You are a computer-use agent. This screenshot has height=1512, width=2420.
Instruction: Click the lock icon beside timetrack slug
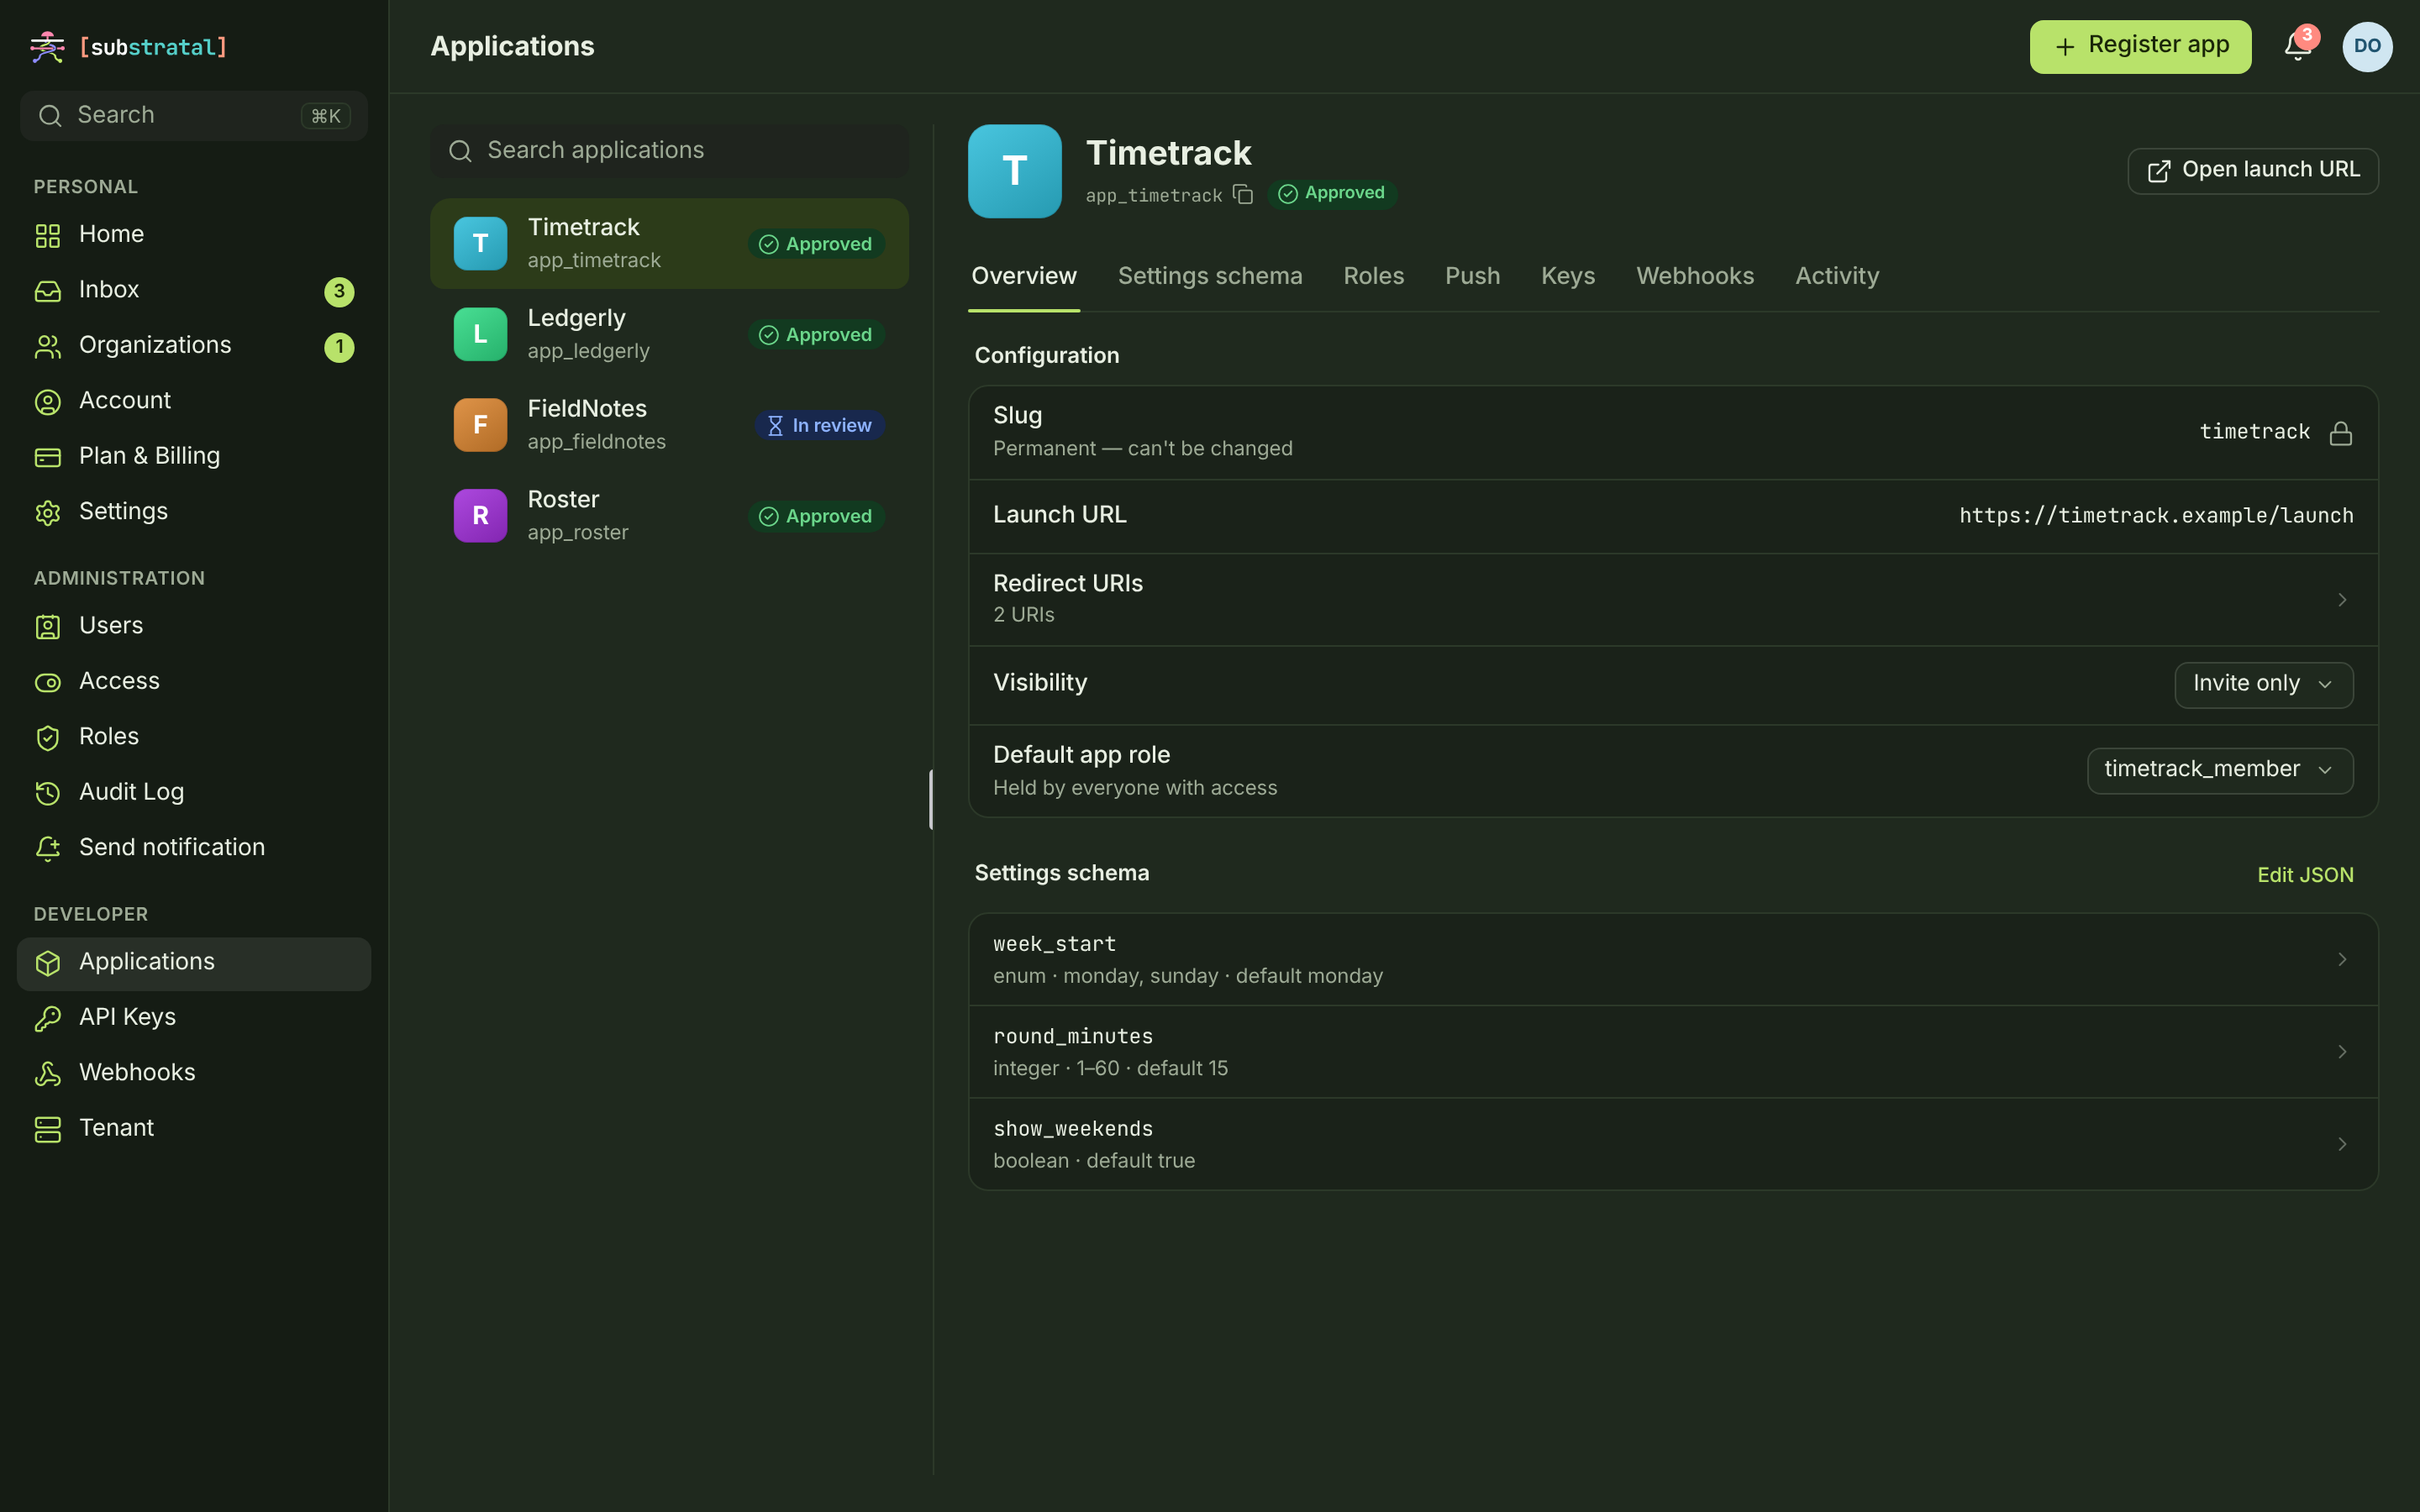(2341, 433)
